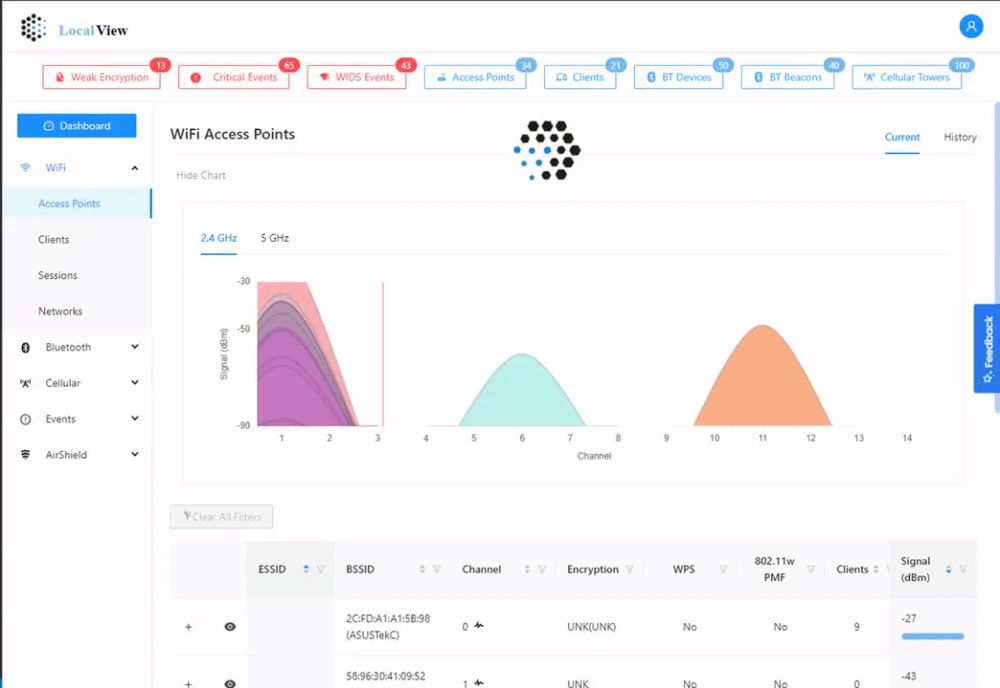Screen dimensions: 1000x688
Task: Open WIDS Events alerts
Action: [x=357, y=77]
